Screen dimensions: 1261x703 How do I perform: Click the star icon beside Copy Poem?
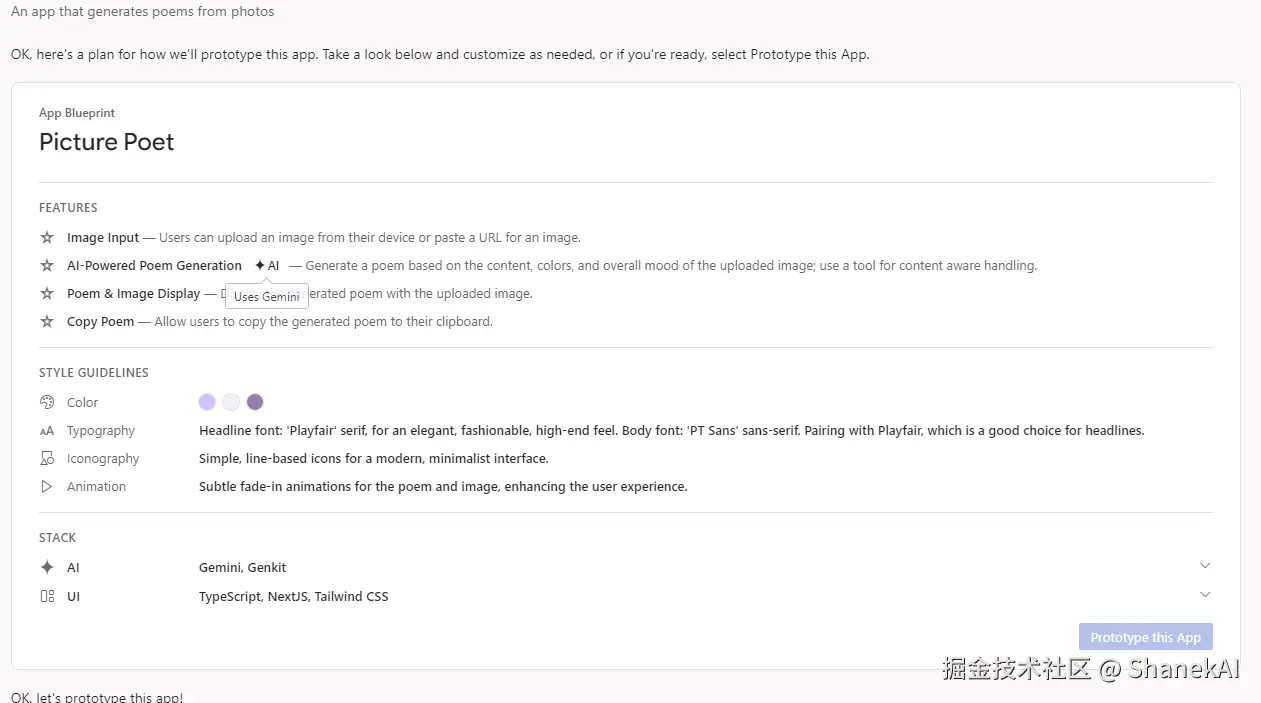(x=47, y=322)
